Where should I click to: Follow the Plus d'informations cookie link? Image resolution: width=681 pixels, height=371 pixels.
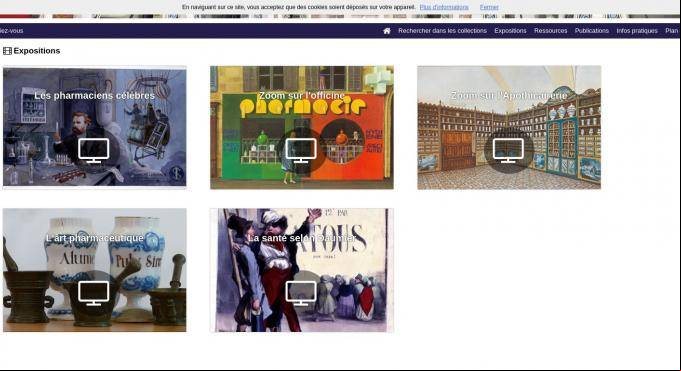(x=444, y=7)
